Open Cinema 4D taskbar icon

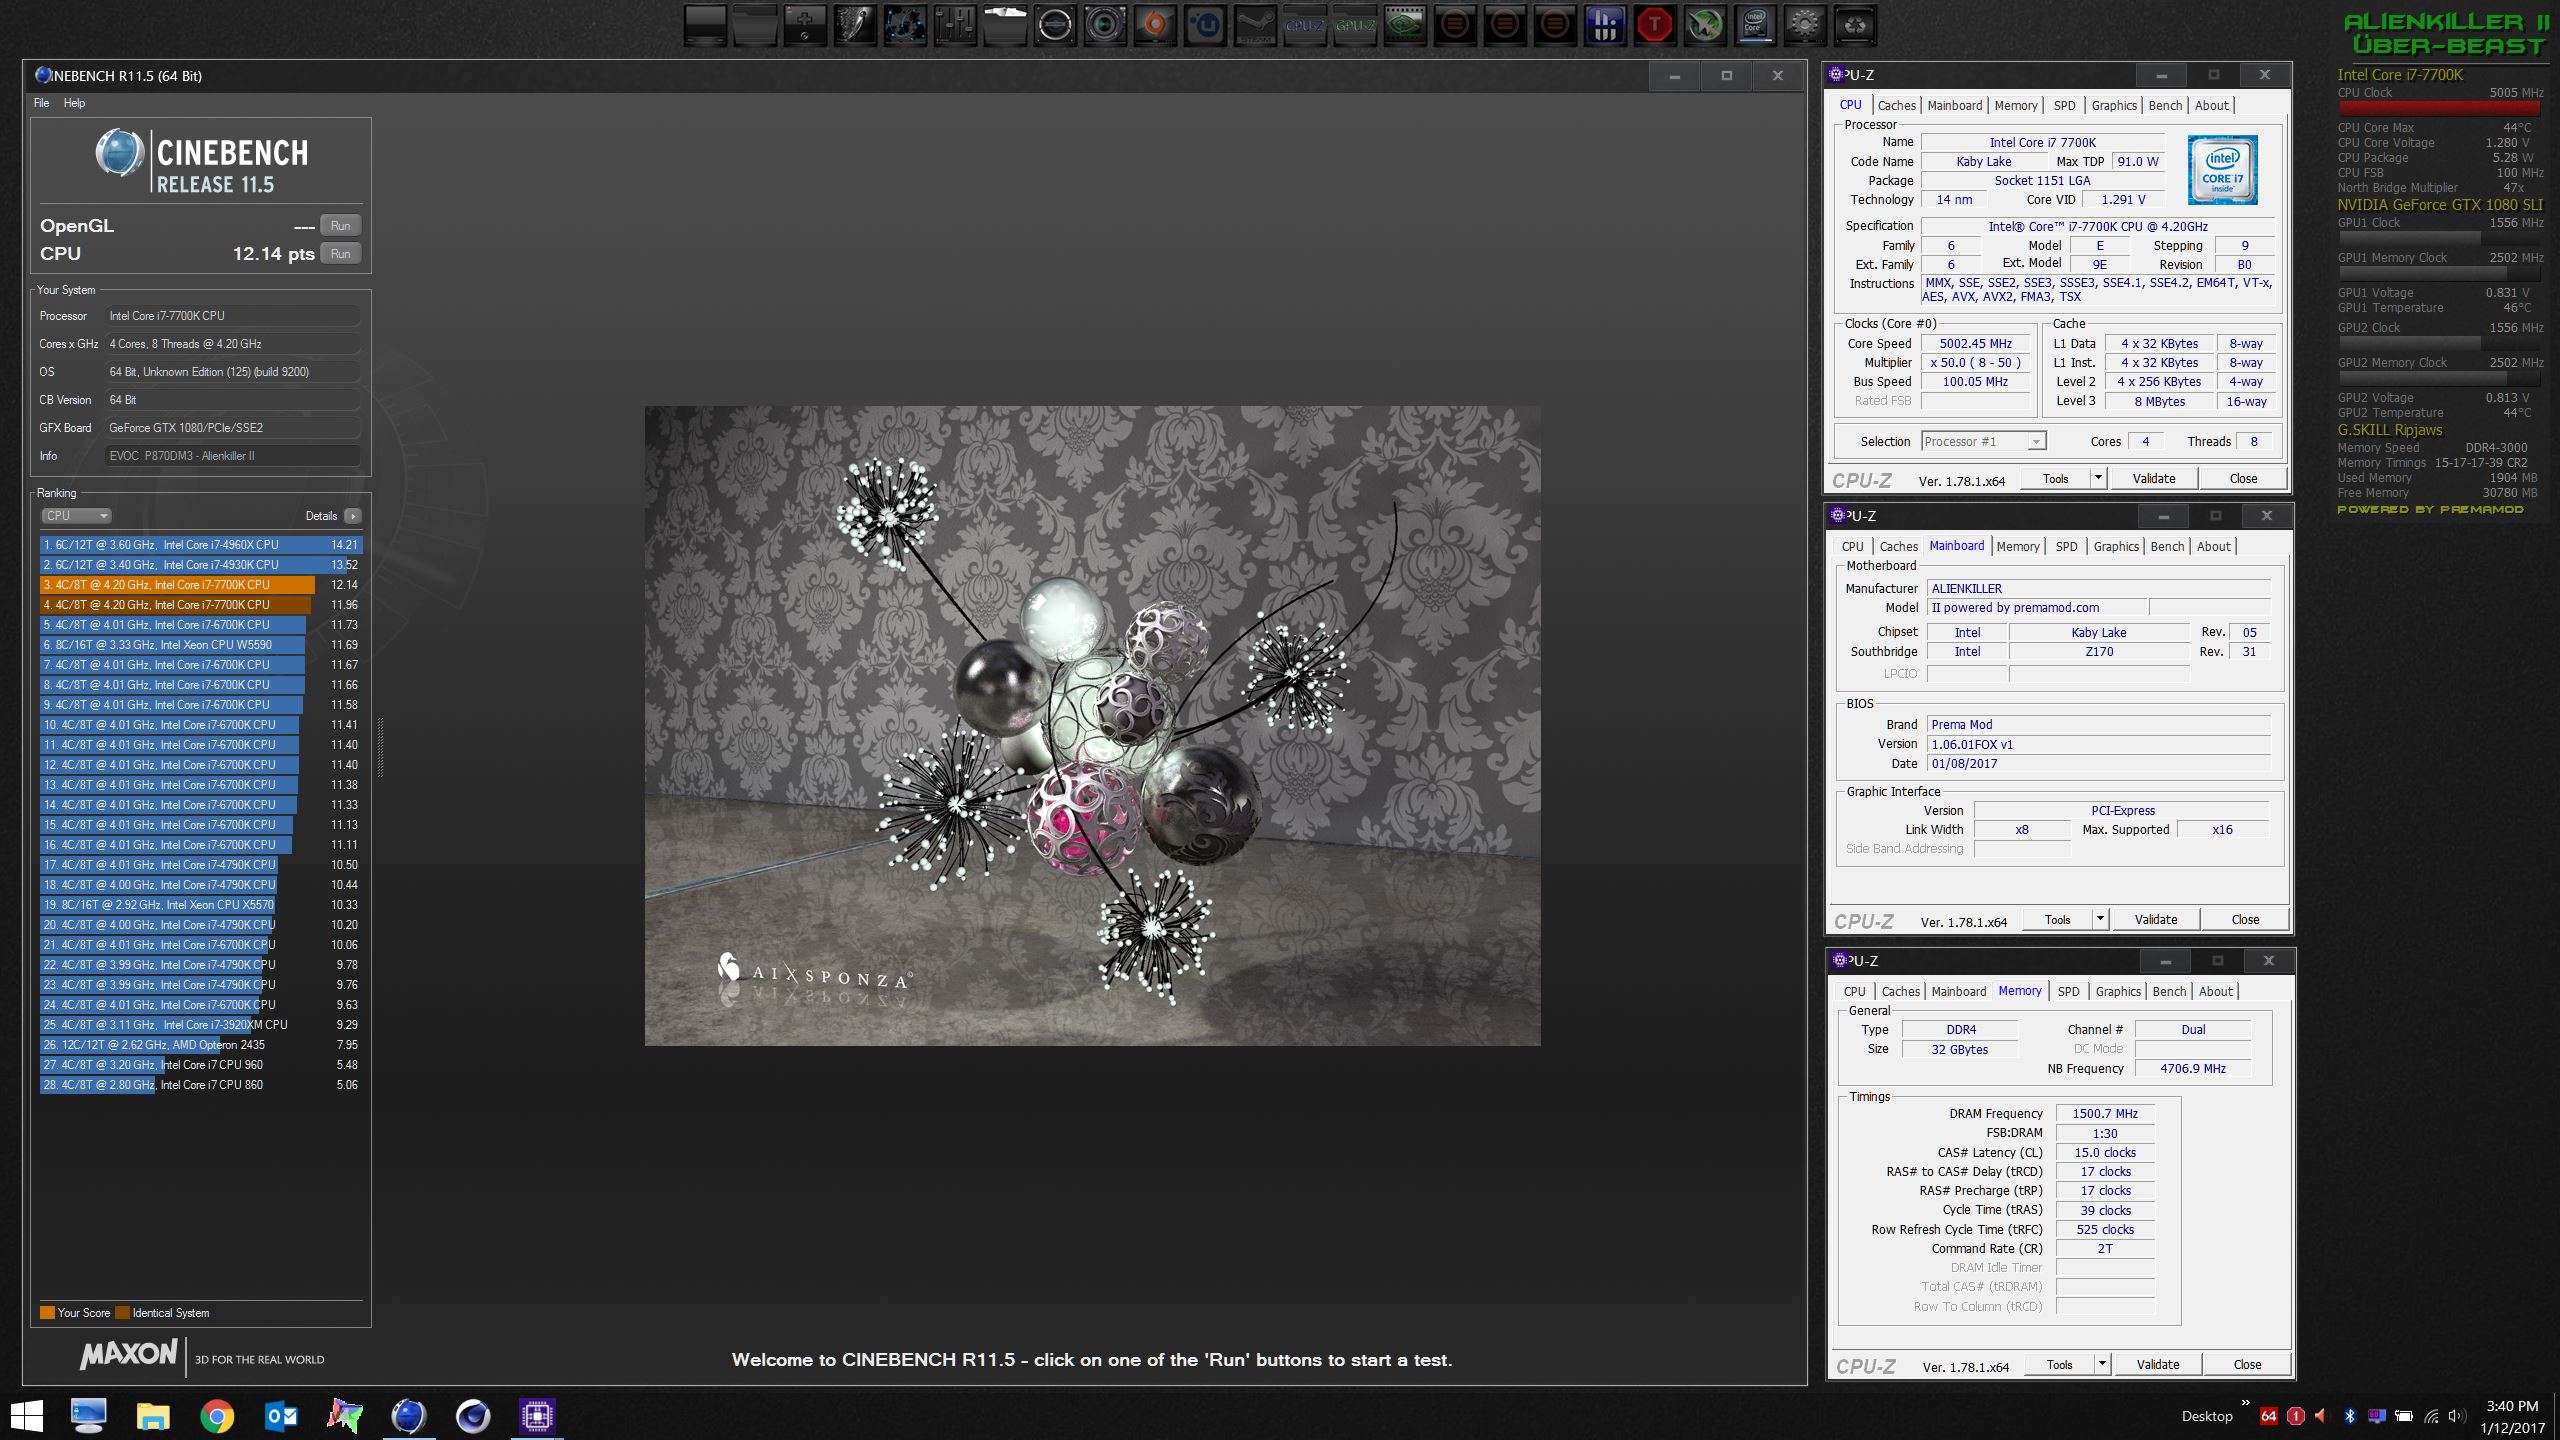(x=473, y=1416)
